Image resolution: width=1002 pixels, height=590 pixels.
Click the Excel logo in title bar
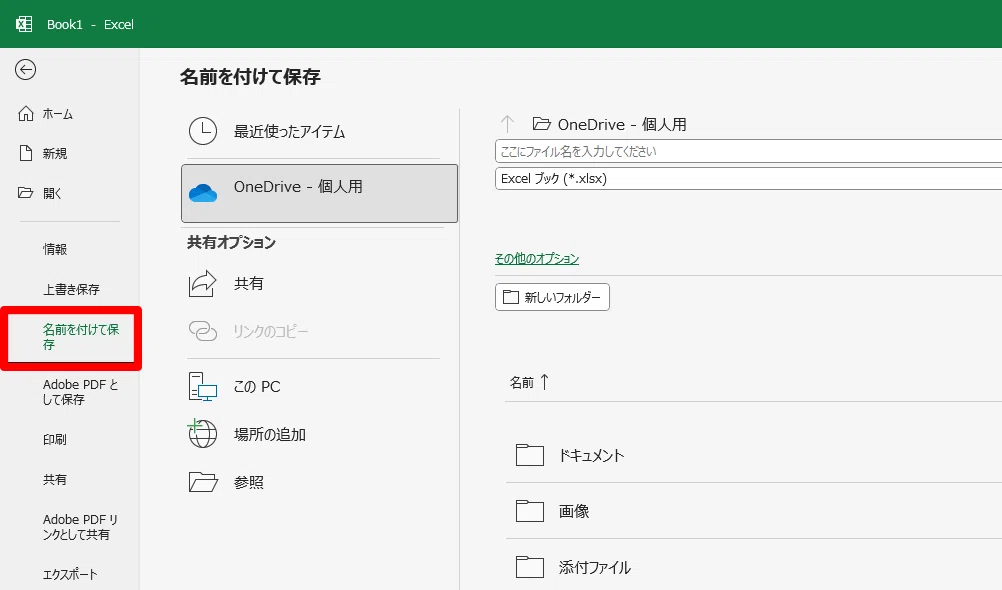pos(24,24)
